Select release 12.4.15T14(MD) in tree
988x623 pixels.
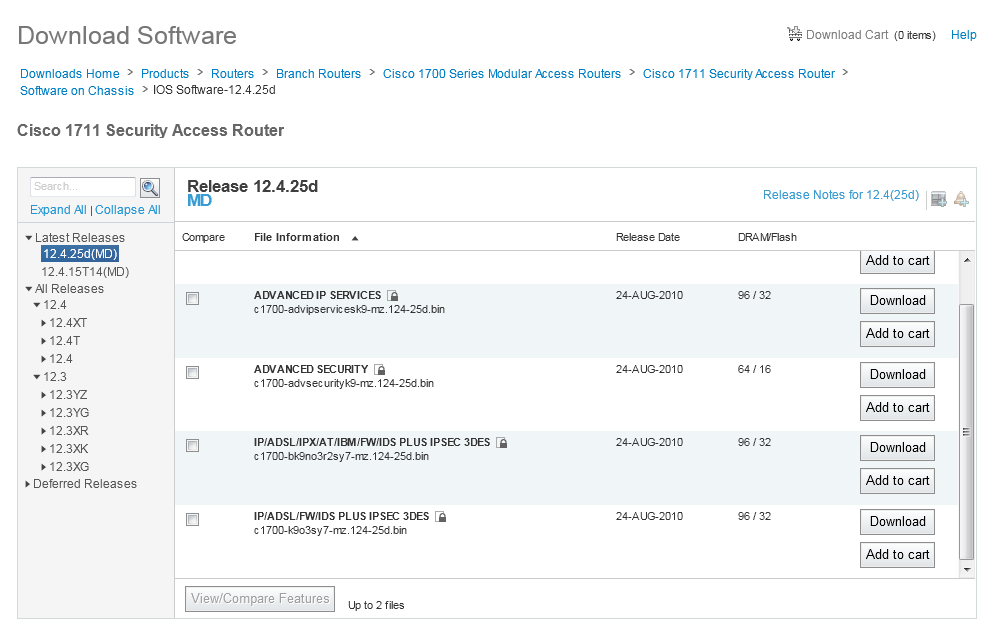coord(85,272)
